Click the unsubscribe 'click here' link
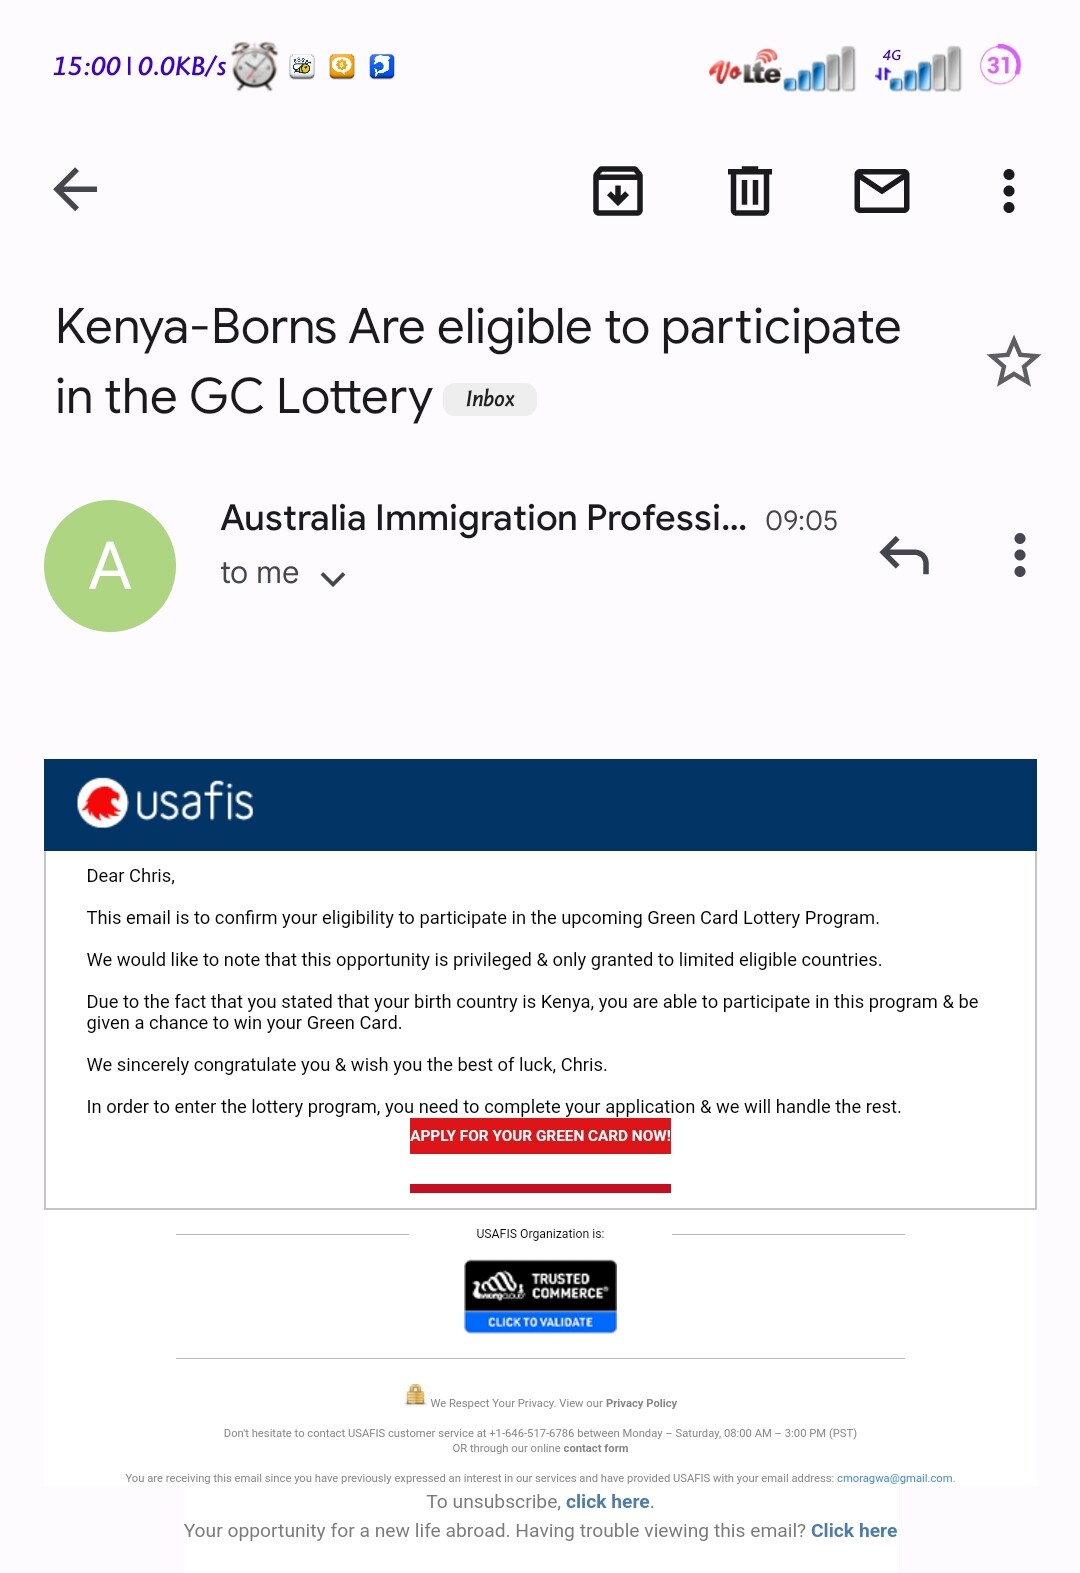 pos(607,1501)
